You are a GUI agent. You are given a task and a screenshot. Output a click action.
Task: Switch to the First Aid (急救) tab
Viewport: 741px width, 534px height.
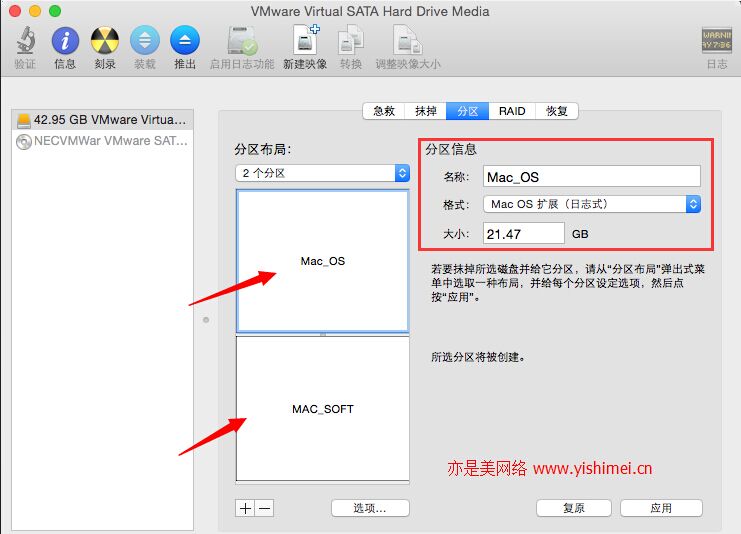point(384,111)
